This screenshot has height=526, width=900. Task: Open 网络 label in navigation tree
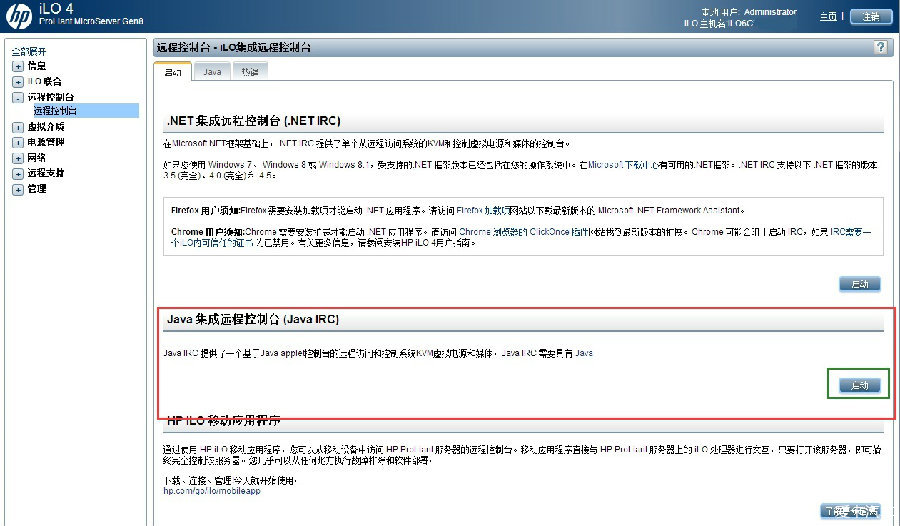click(x=37, y=157)
